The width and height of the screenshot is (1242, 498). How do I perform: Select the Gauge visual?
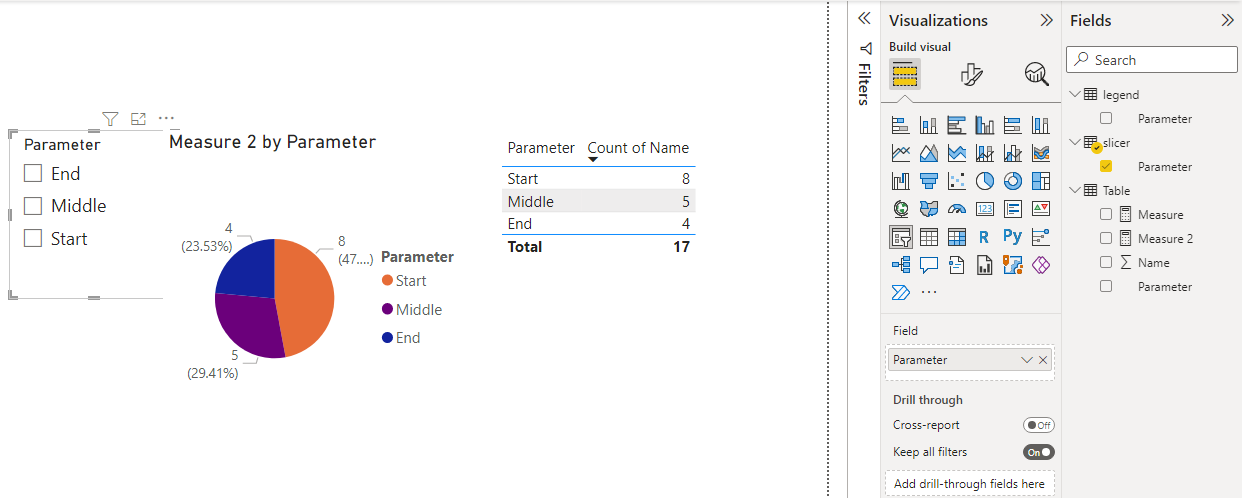pos(956,209)
